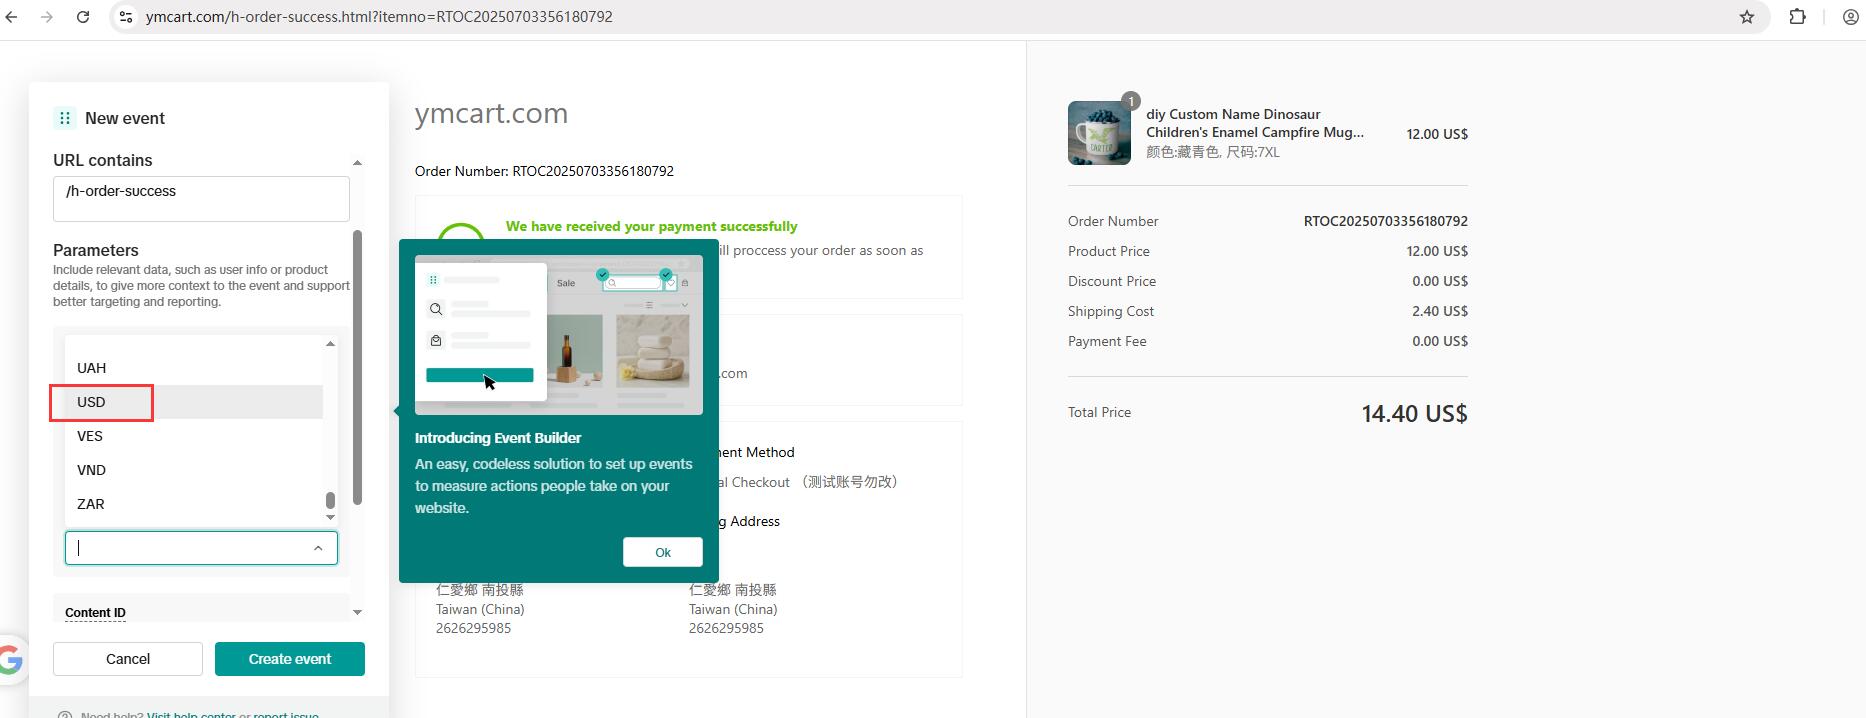
Task: Click the Shipping Cost 2.40 US$ value
Action: click(1440, 311)
